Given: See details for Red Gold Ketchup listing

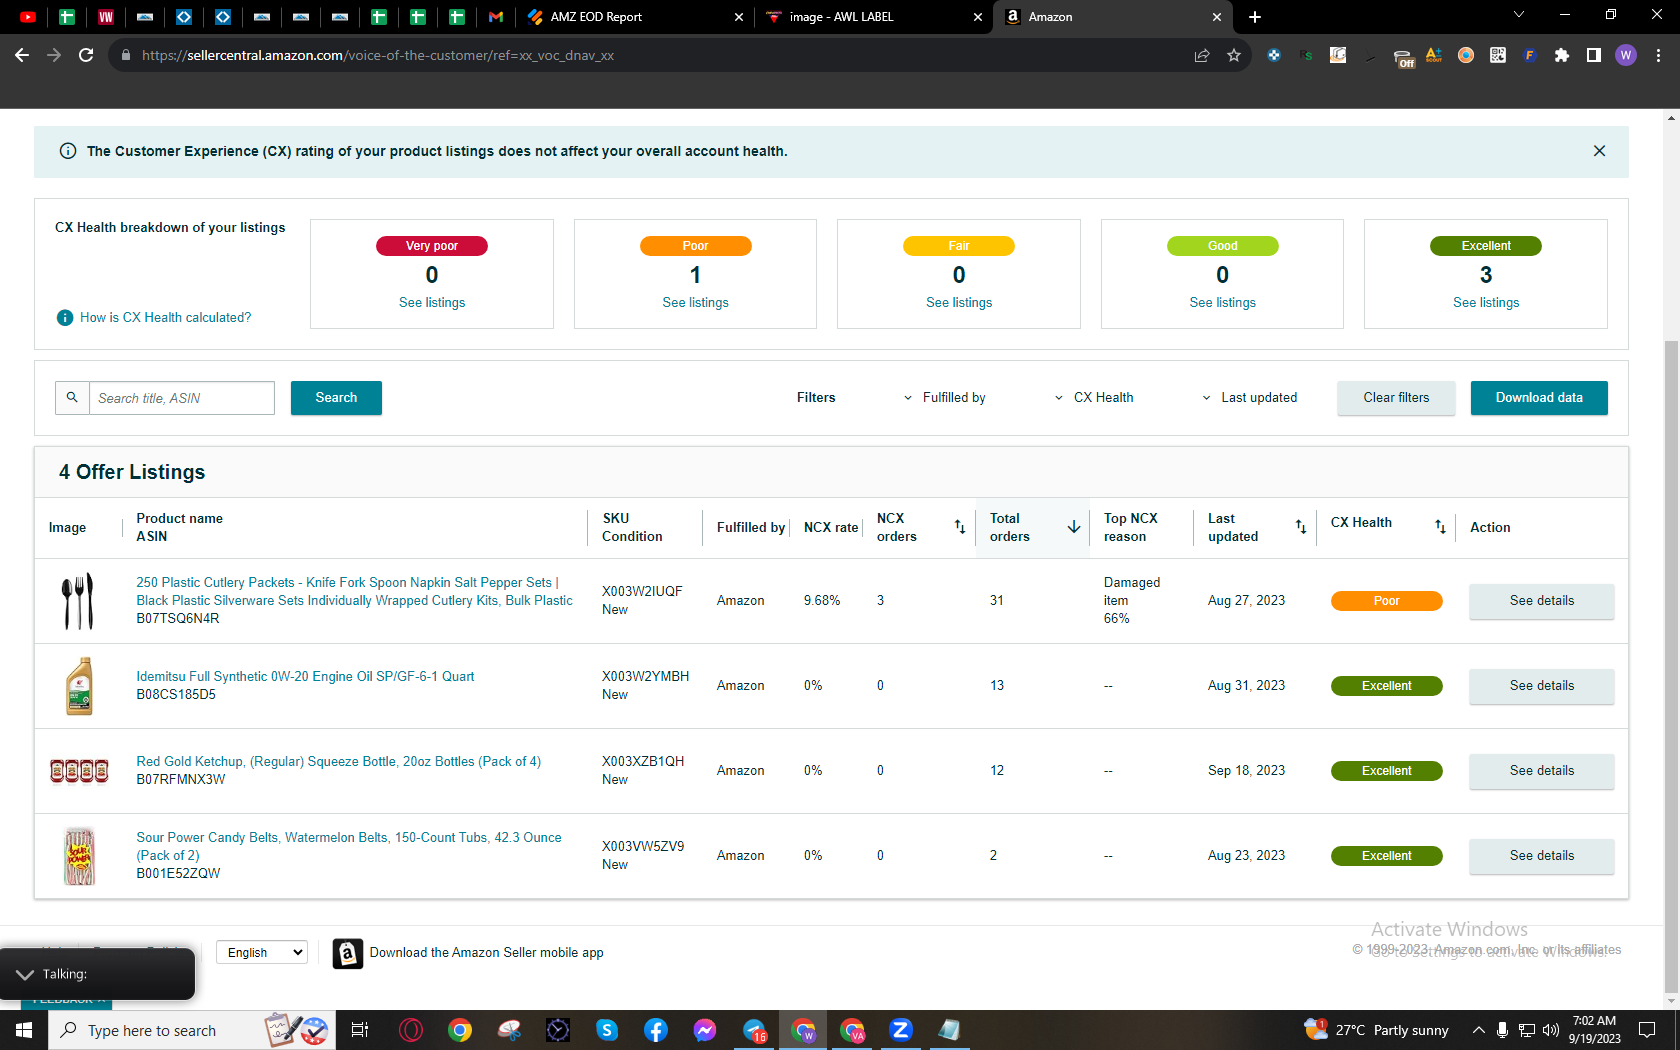Looking at the screenshot, I should click(x=1541, y=771).
